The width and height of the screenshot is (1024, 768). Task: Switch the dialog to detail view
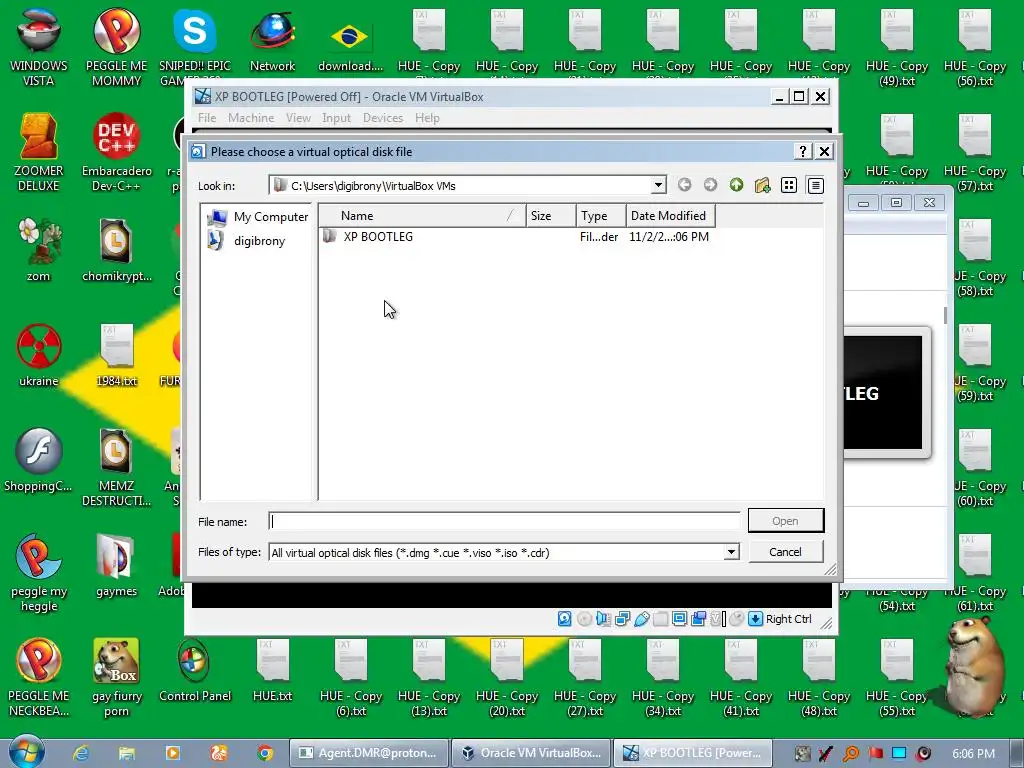point(815,185)
